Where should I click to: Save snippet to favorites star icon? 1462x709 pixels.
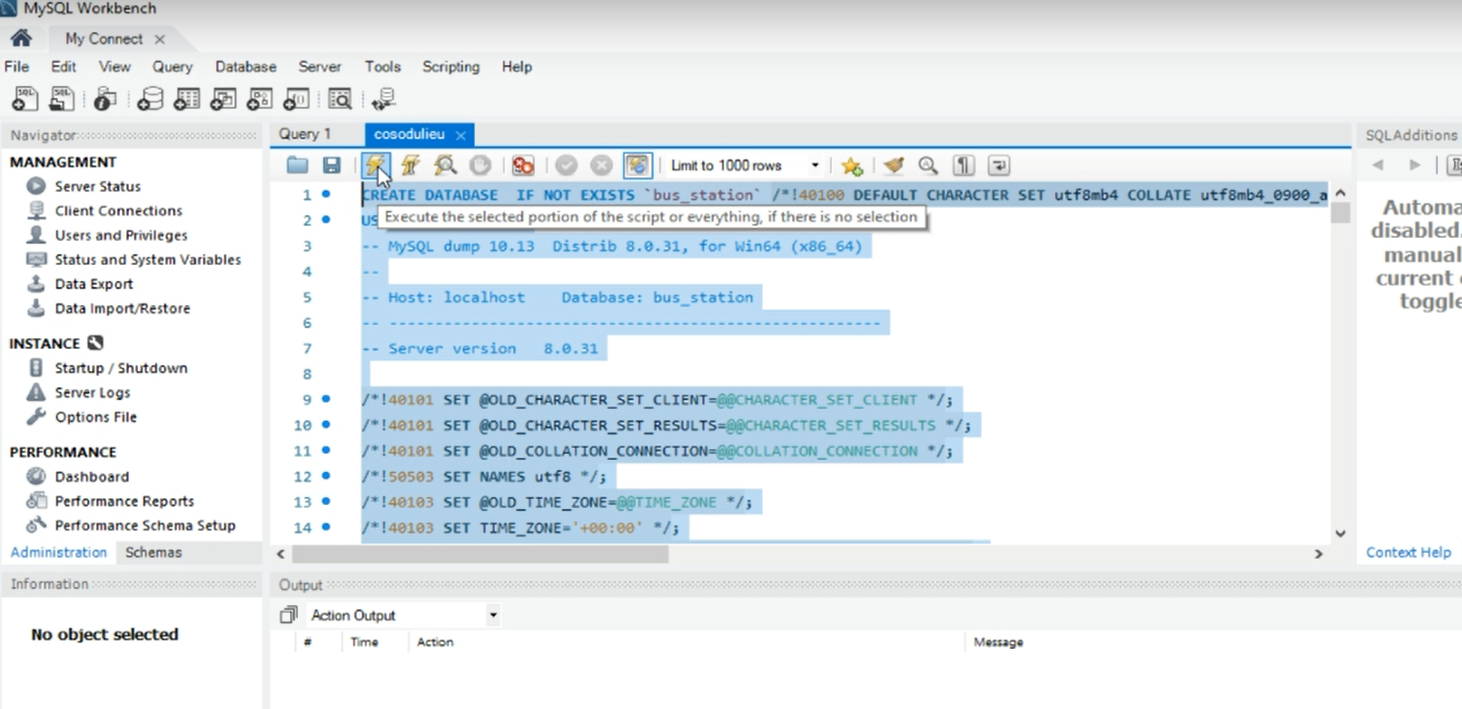coord(851,165)
